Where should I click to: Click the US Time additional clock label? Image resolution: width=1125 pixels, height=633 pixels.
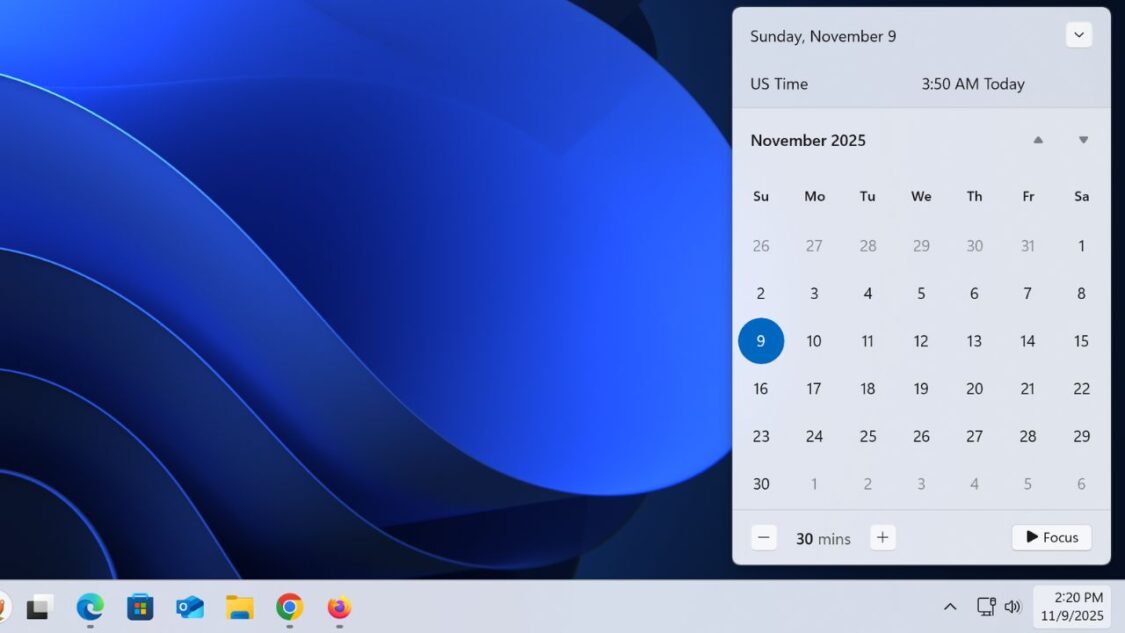tap(779, 84)
